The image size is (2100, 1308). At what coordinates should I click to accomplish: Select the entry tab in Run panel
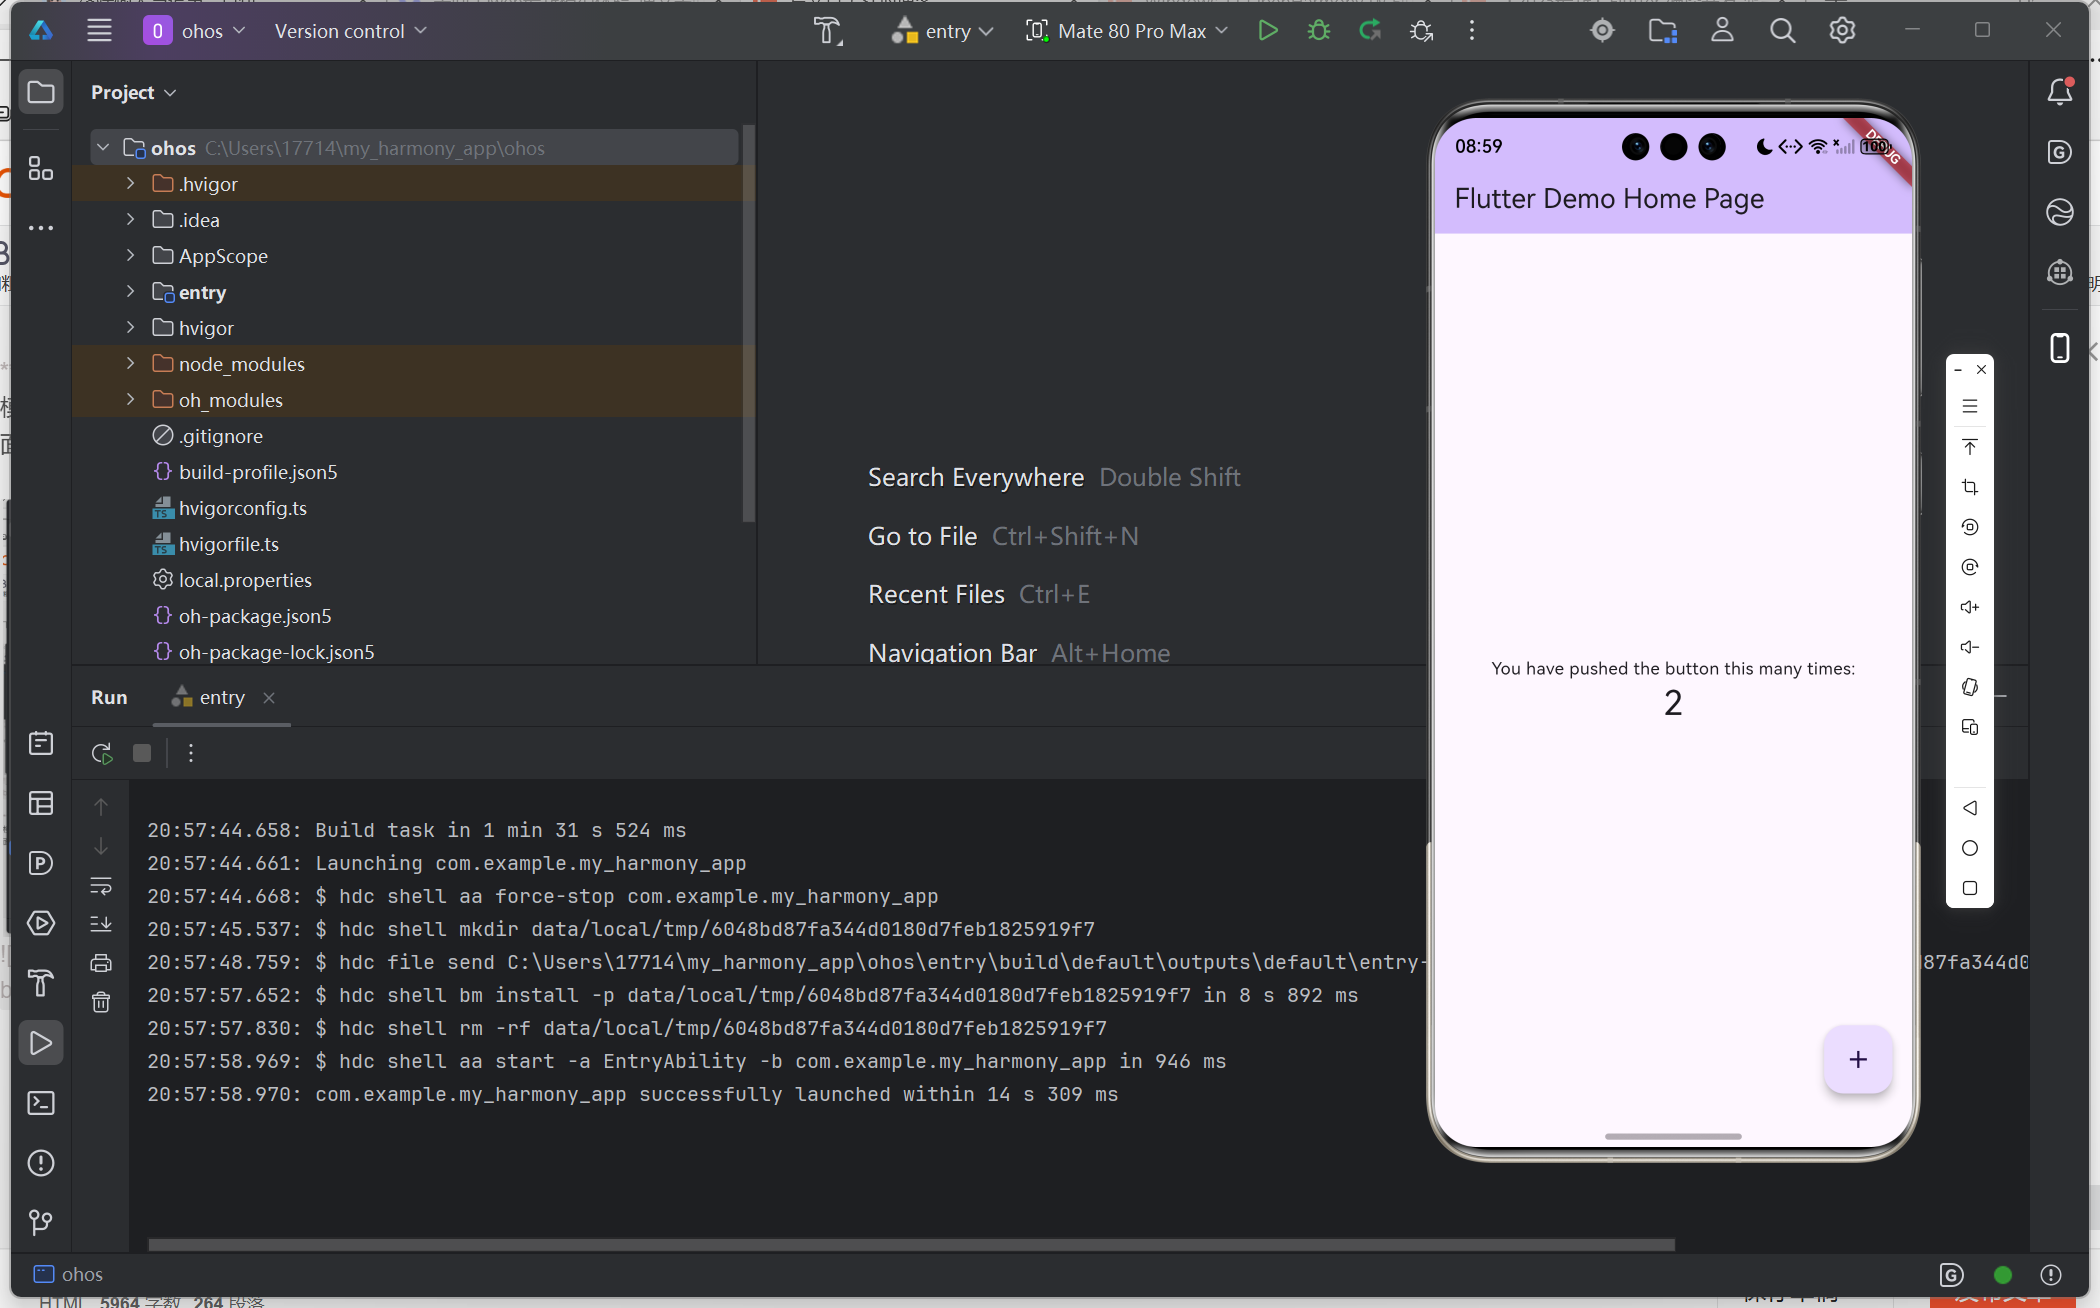[x=221, y=698]
